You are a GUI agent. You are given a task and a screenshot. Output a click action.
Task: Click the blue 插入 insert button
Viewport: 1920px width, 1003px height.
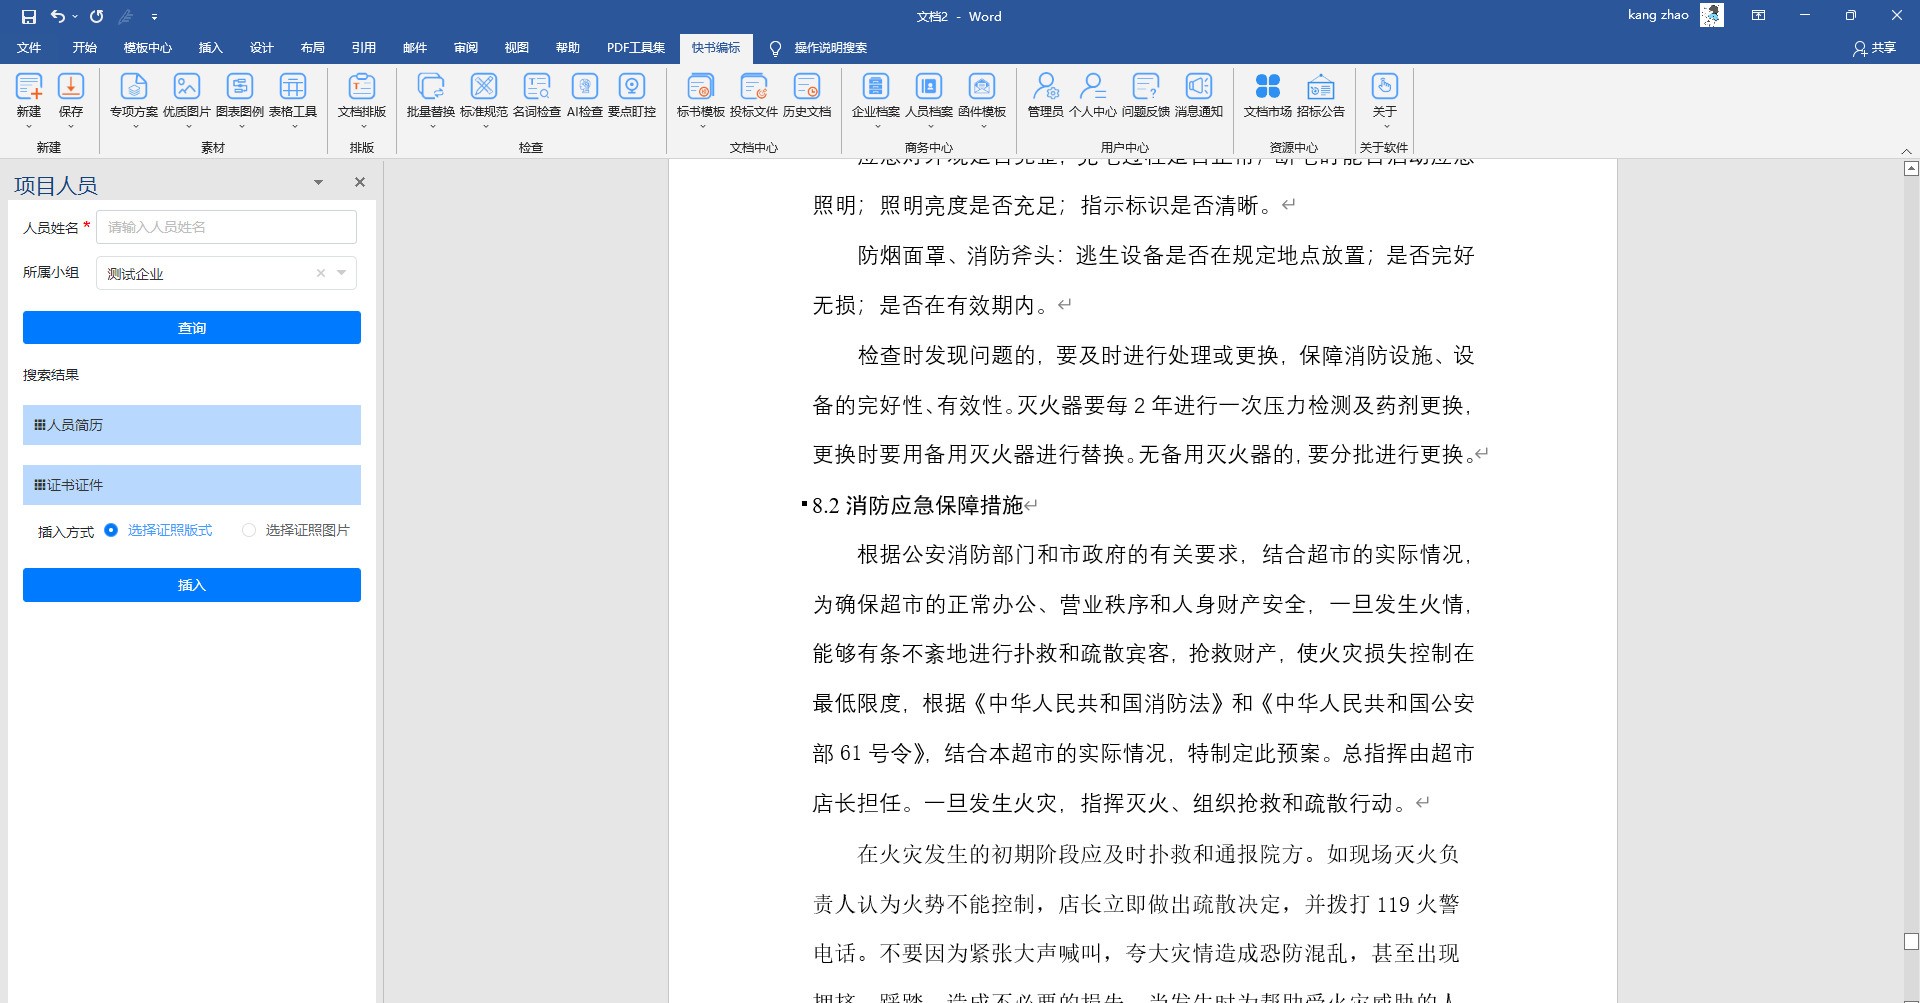(192, 585)
